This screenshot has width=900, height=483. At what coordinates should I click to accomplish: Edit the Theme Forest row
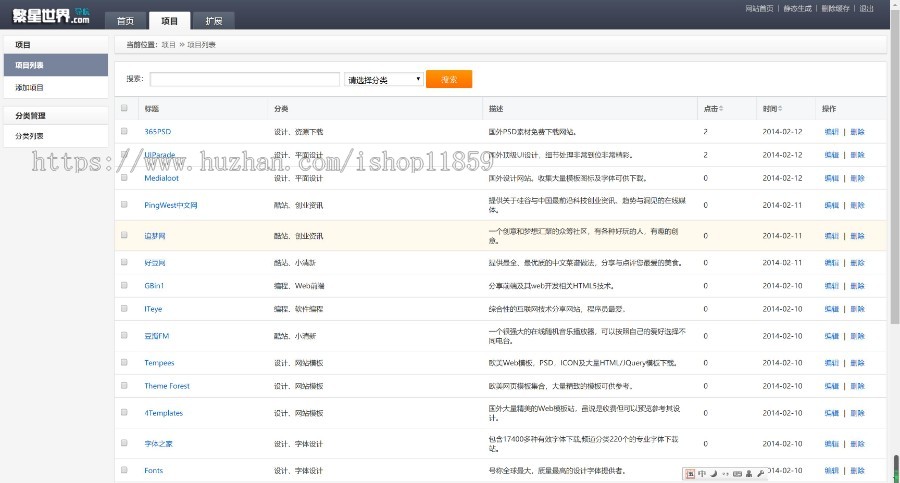pos(831,386)
